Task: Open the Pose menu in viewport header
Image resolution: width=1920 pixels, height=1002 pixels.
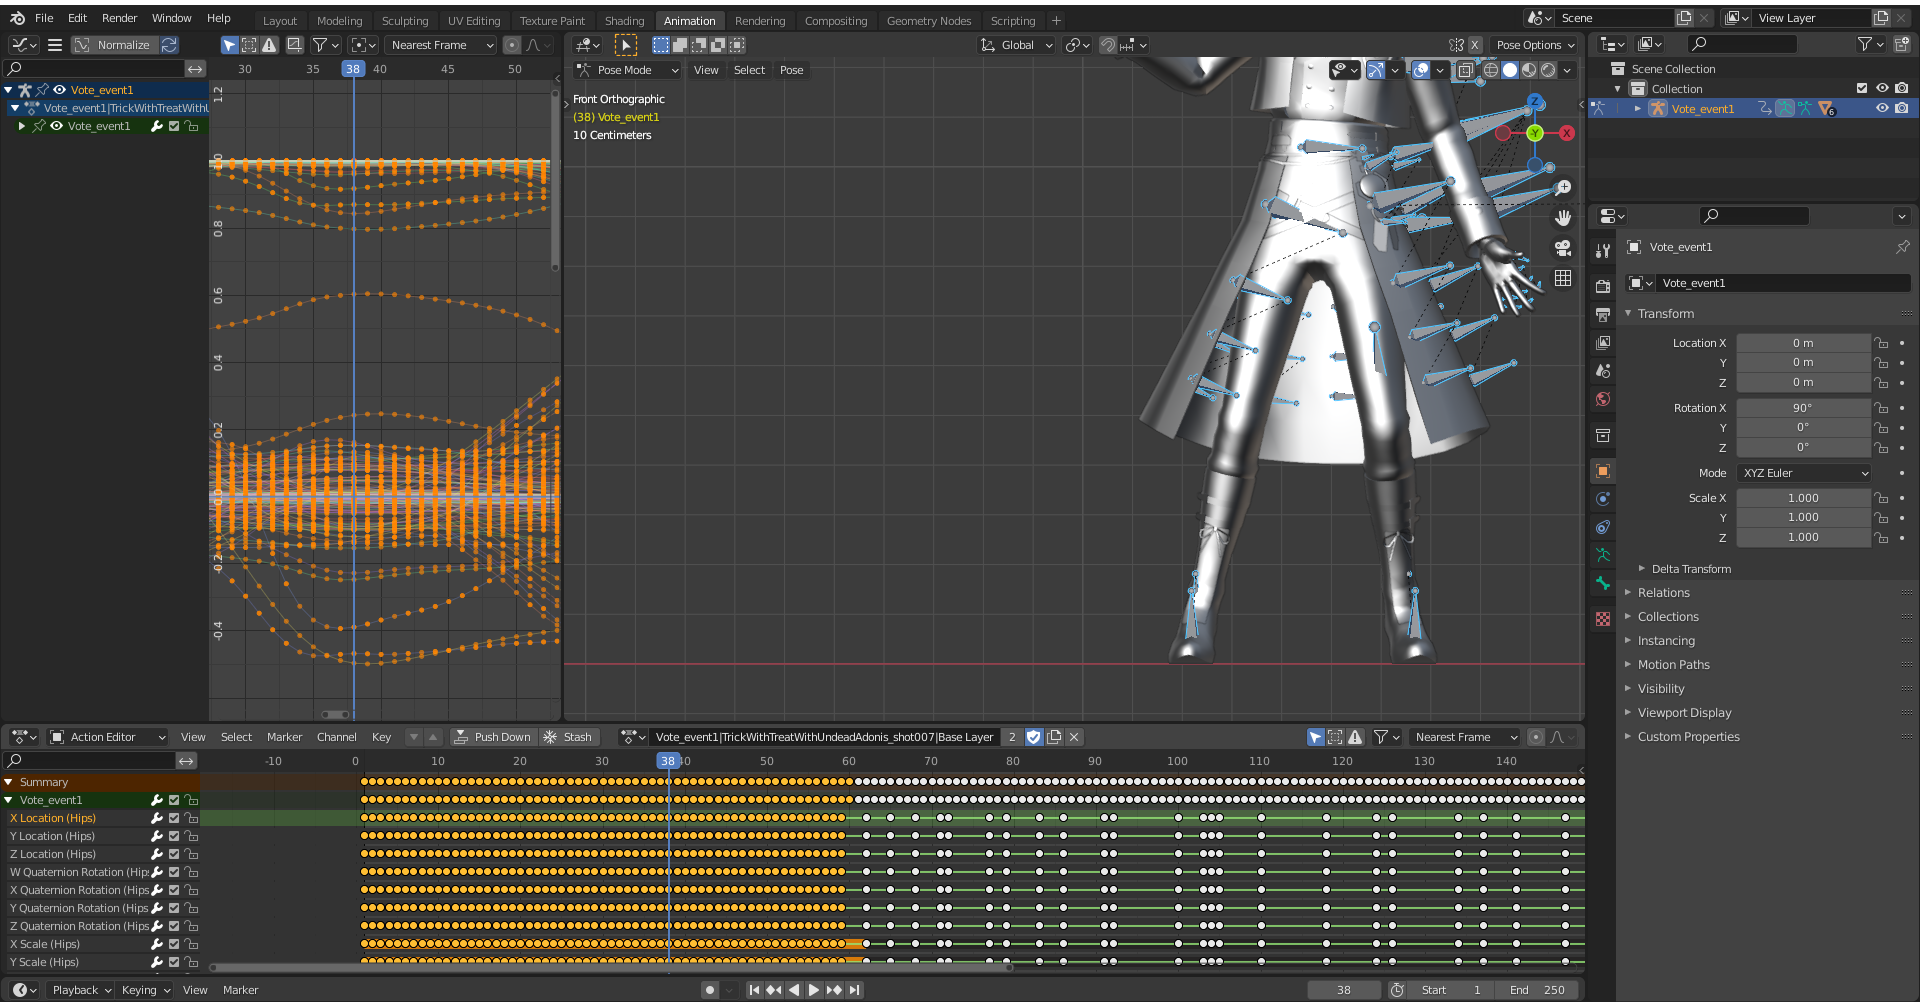Action: [x=791, y=70]
